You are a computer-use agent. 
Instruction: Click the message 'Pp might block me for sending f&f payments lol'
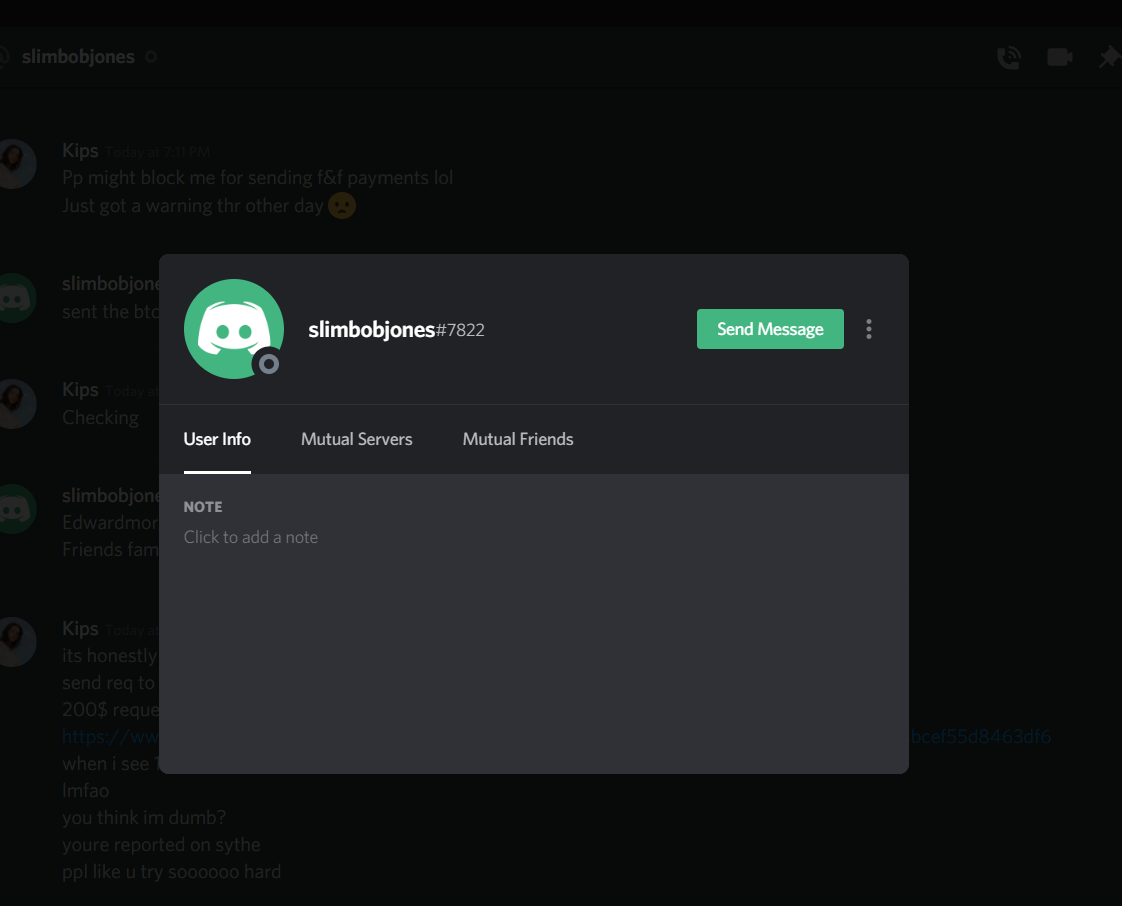coord(258,177)
